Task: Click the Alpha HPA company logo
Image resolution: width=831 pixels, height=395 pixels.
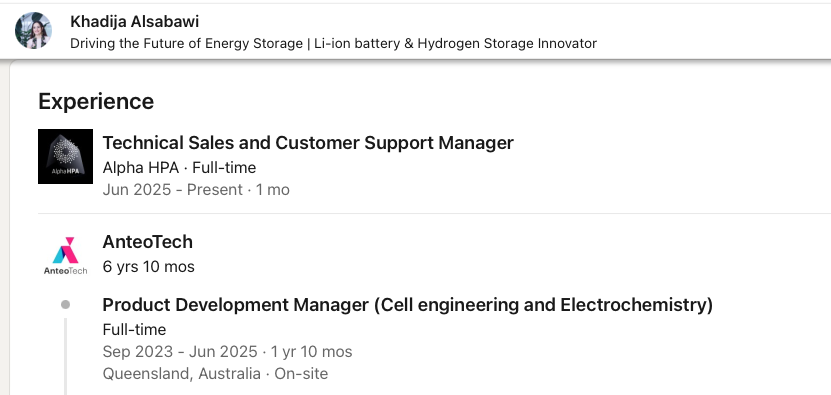Action: tap(66, 156)
